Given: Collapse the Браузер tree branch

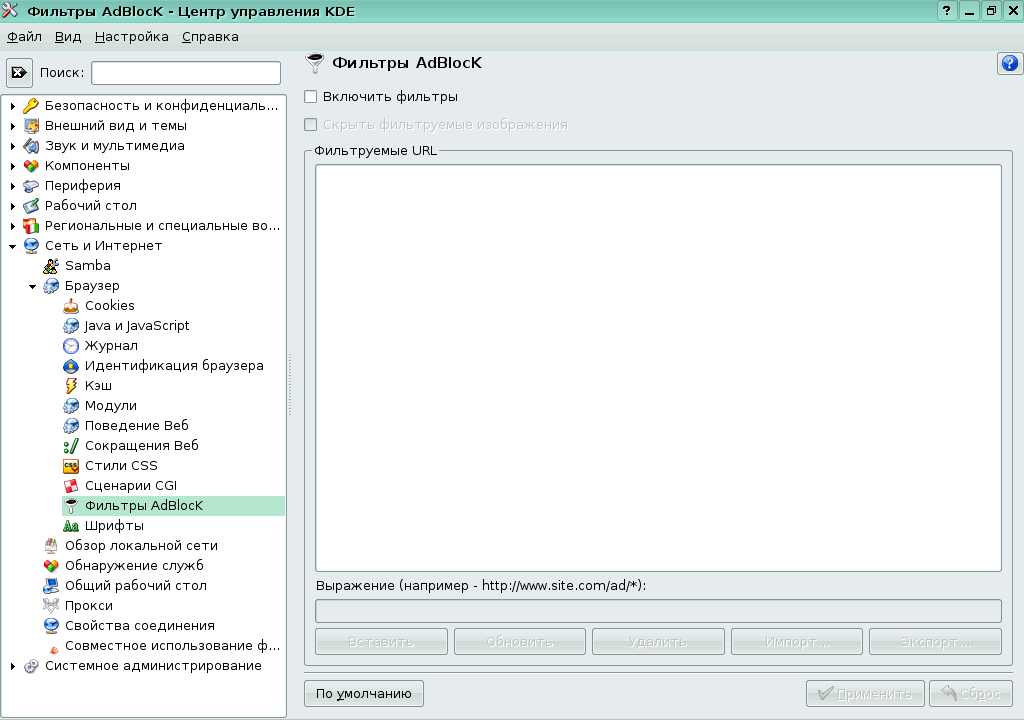Looking at the screenshot, I should click(33, 285).
